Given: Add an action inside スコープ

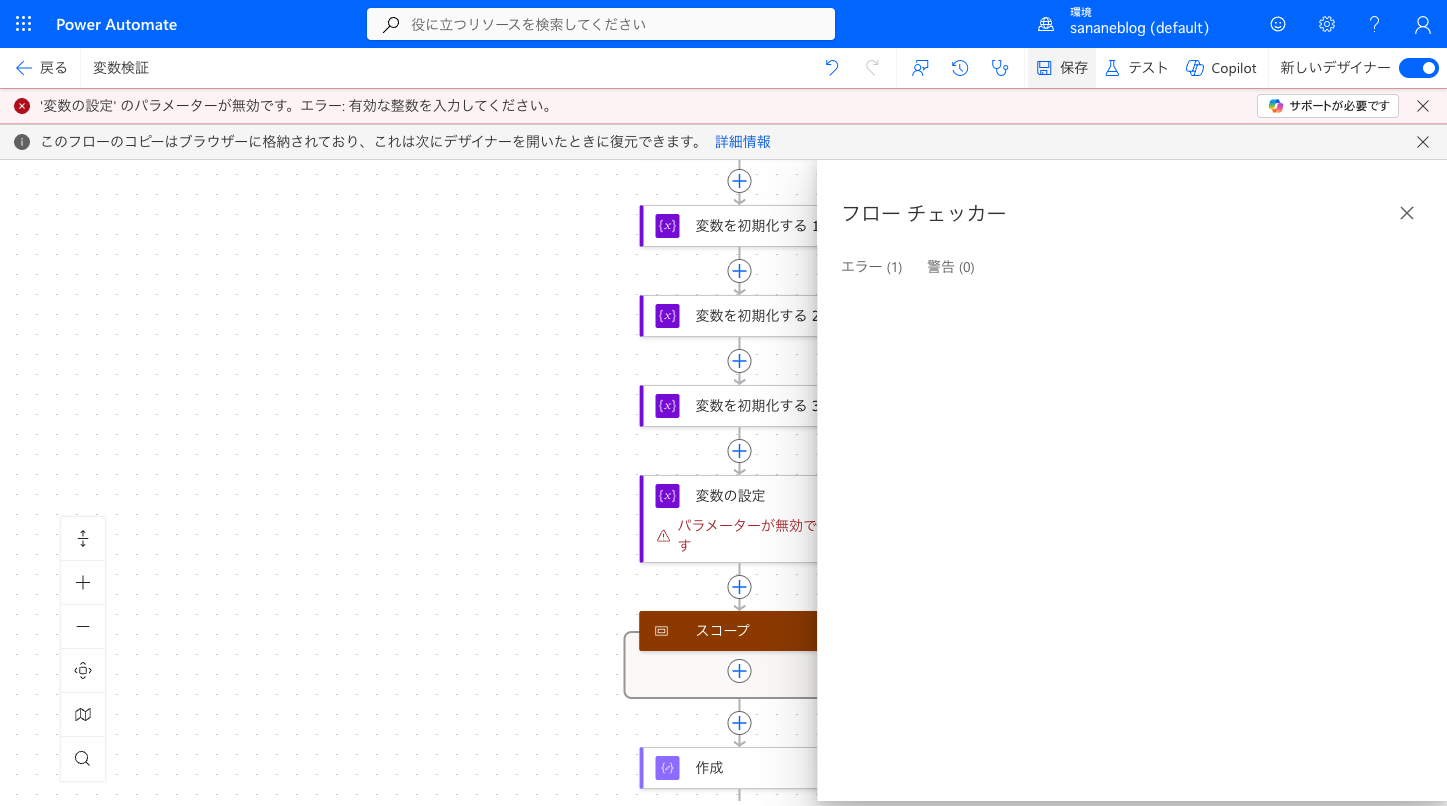Looking at the screenshot, I should pyautogui.click(x=739, y=671).
